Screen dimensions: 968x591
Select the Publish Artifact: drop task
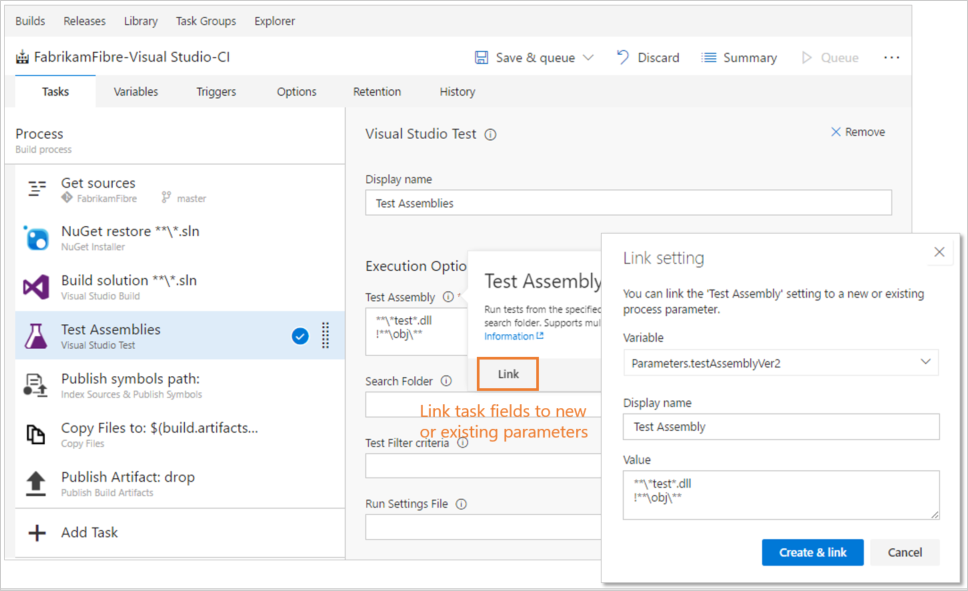point(180,484)
